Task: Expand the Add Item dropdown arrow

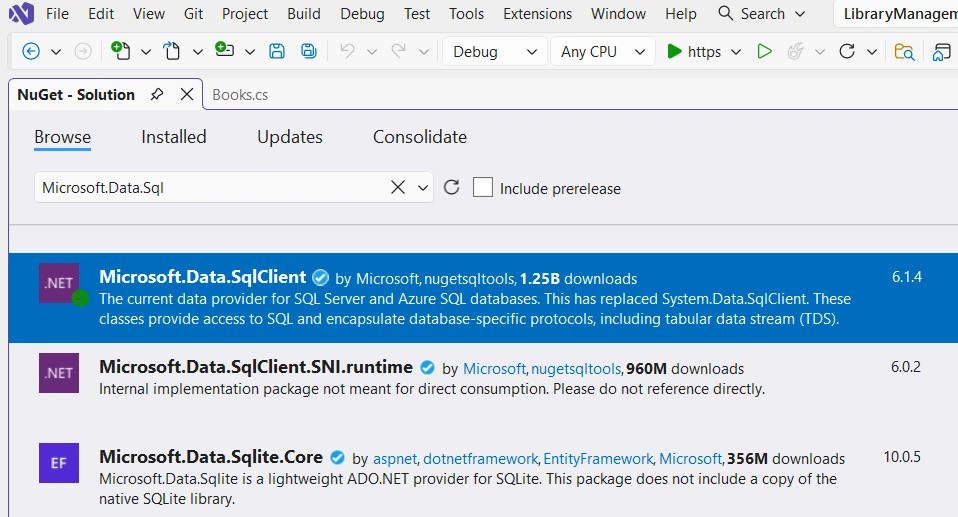Action: coord(250,52)
